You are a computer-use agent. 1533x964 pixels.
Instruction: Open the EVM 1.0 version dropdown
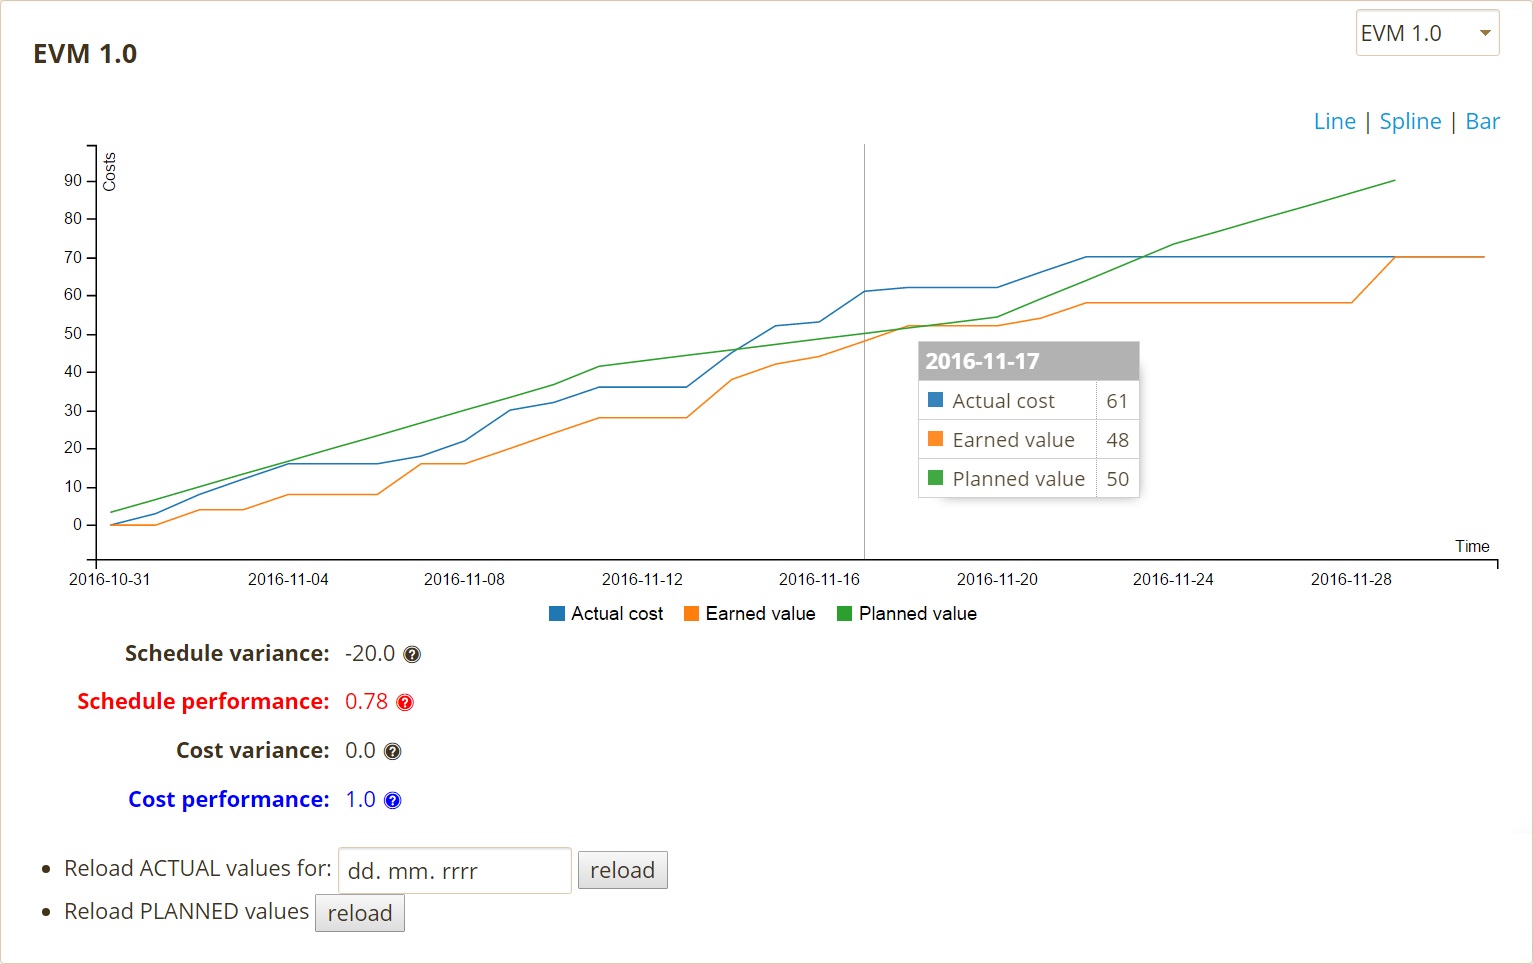pyautogui.click(x=1426, y=33)
